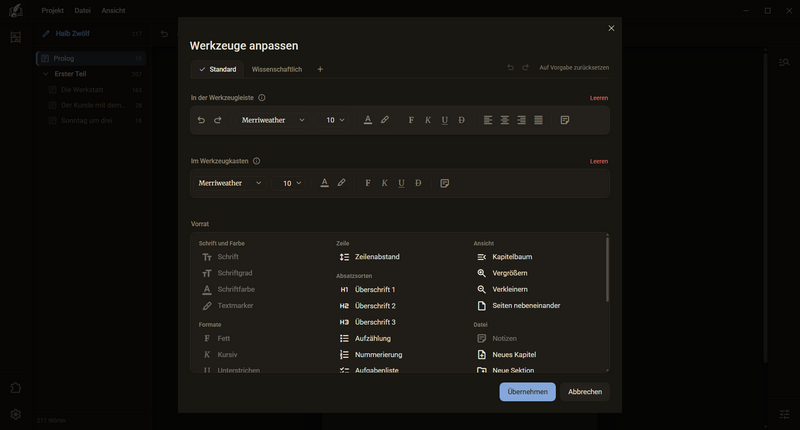Image resolution: width=800 pixels, height=430 pixels.
Task: Click justify icon in Werkzeugleiste
Action: (539, 120)
